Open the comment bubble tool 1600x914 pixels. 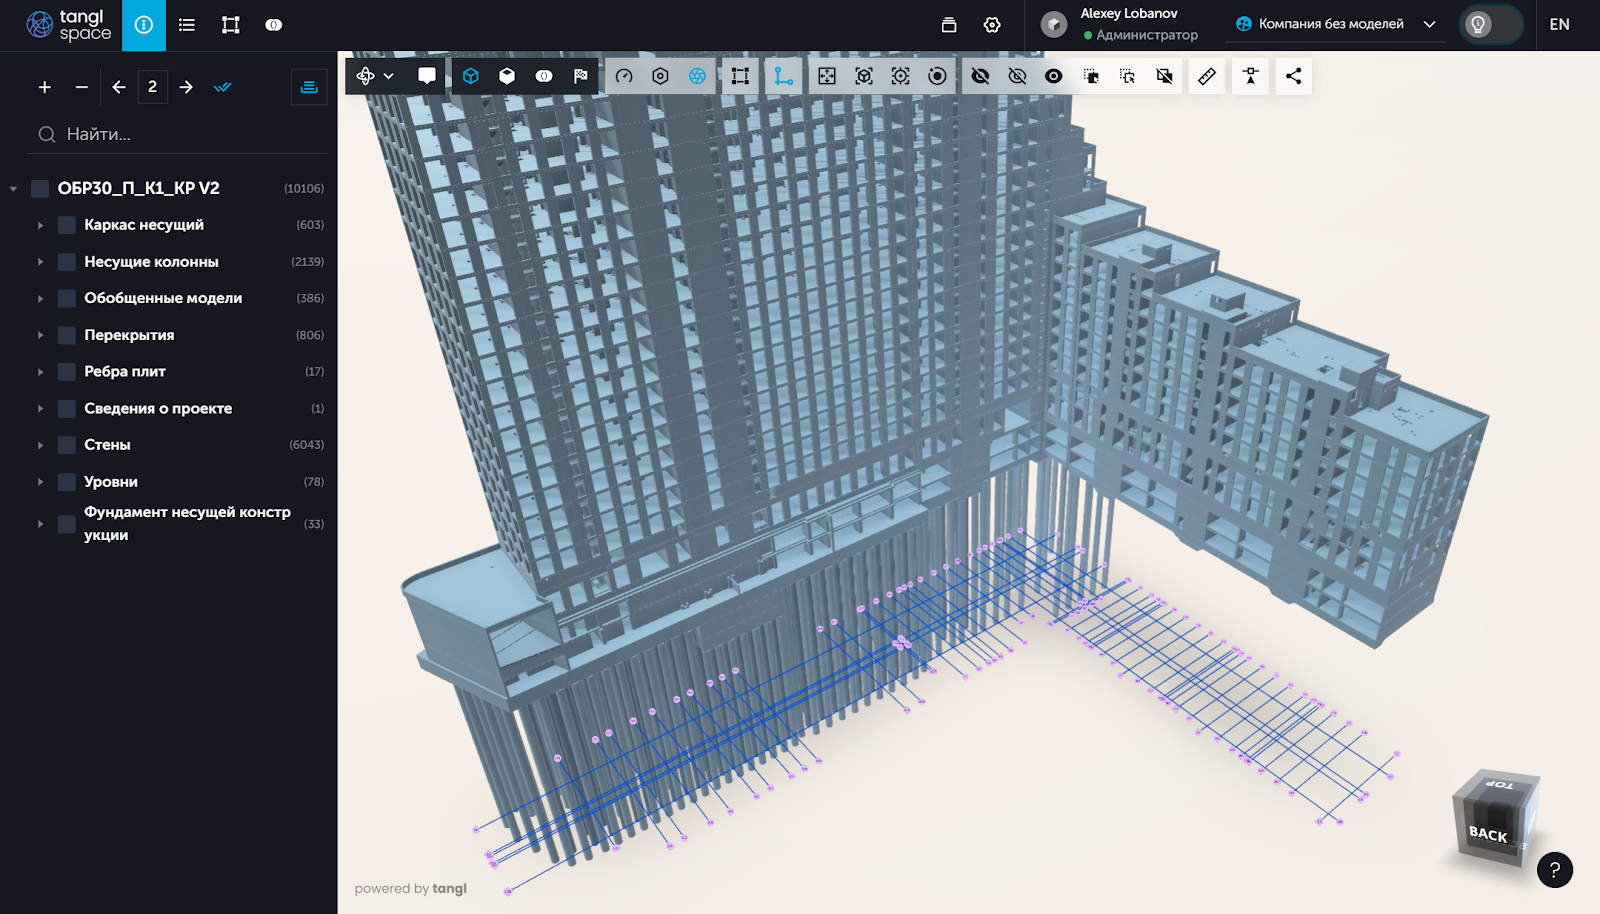[427, 76]
